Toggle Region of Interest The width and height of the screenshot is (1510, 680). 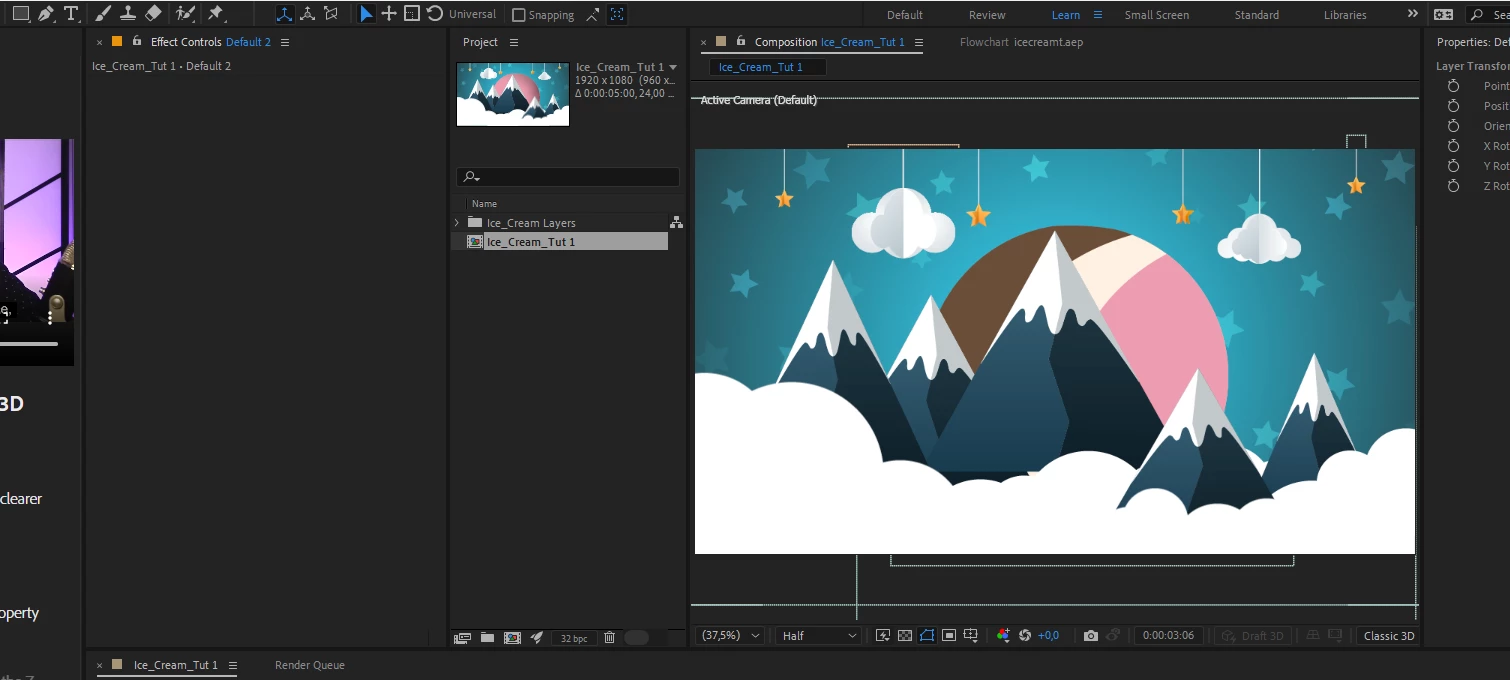(x=949, y=636)
